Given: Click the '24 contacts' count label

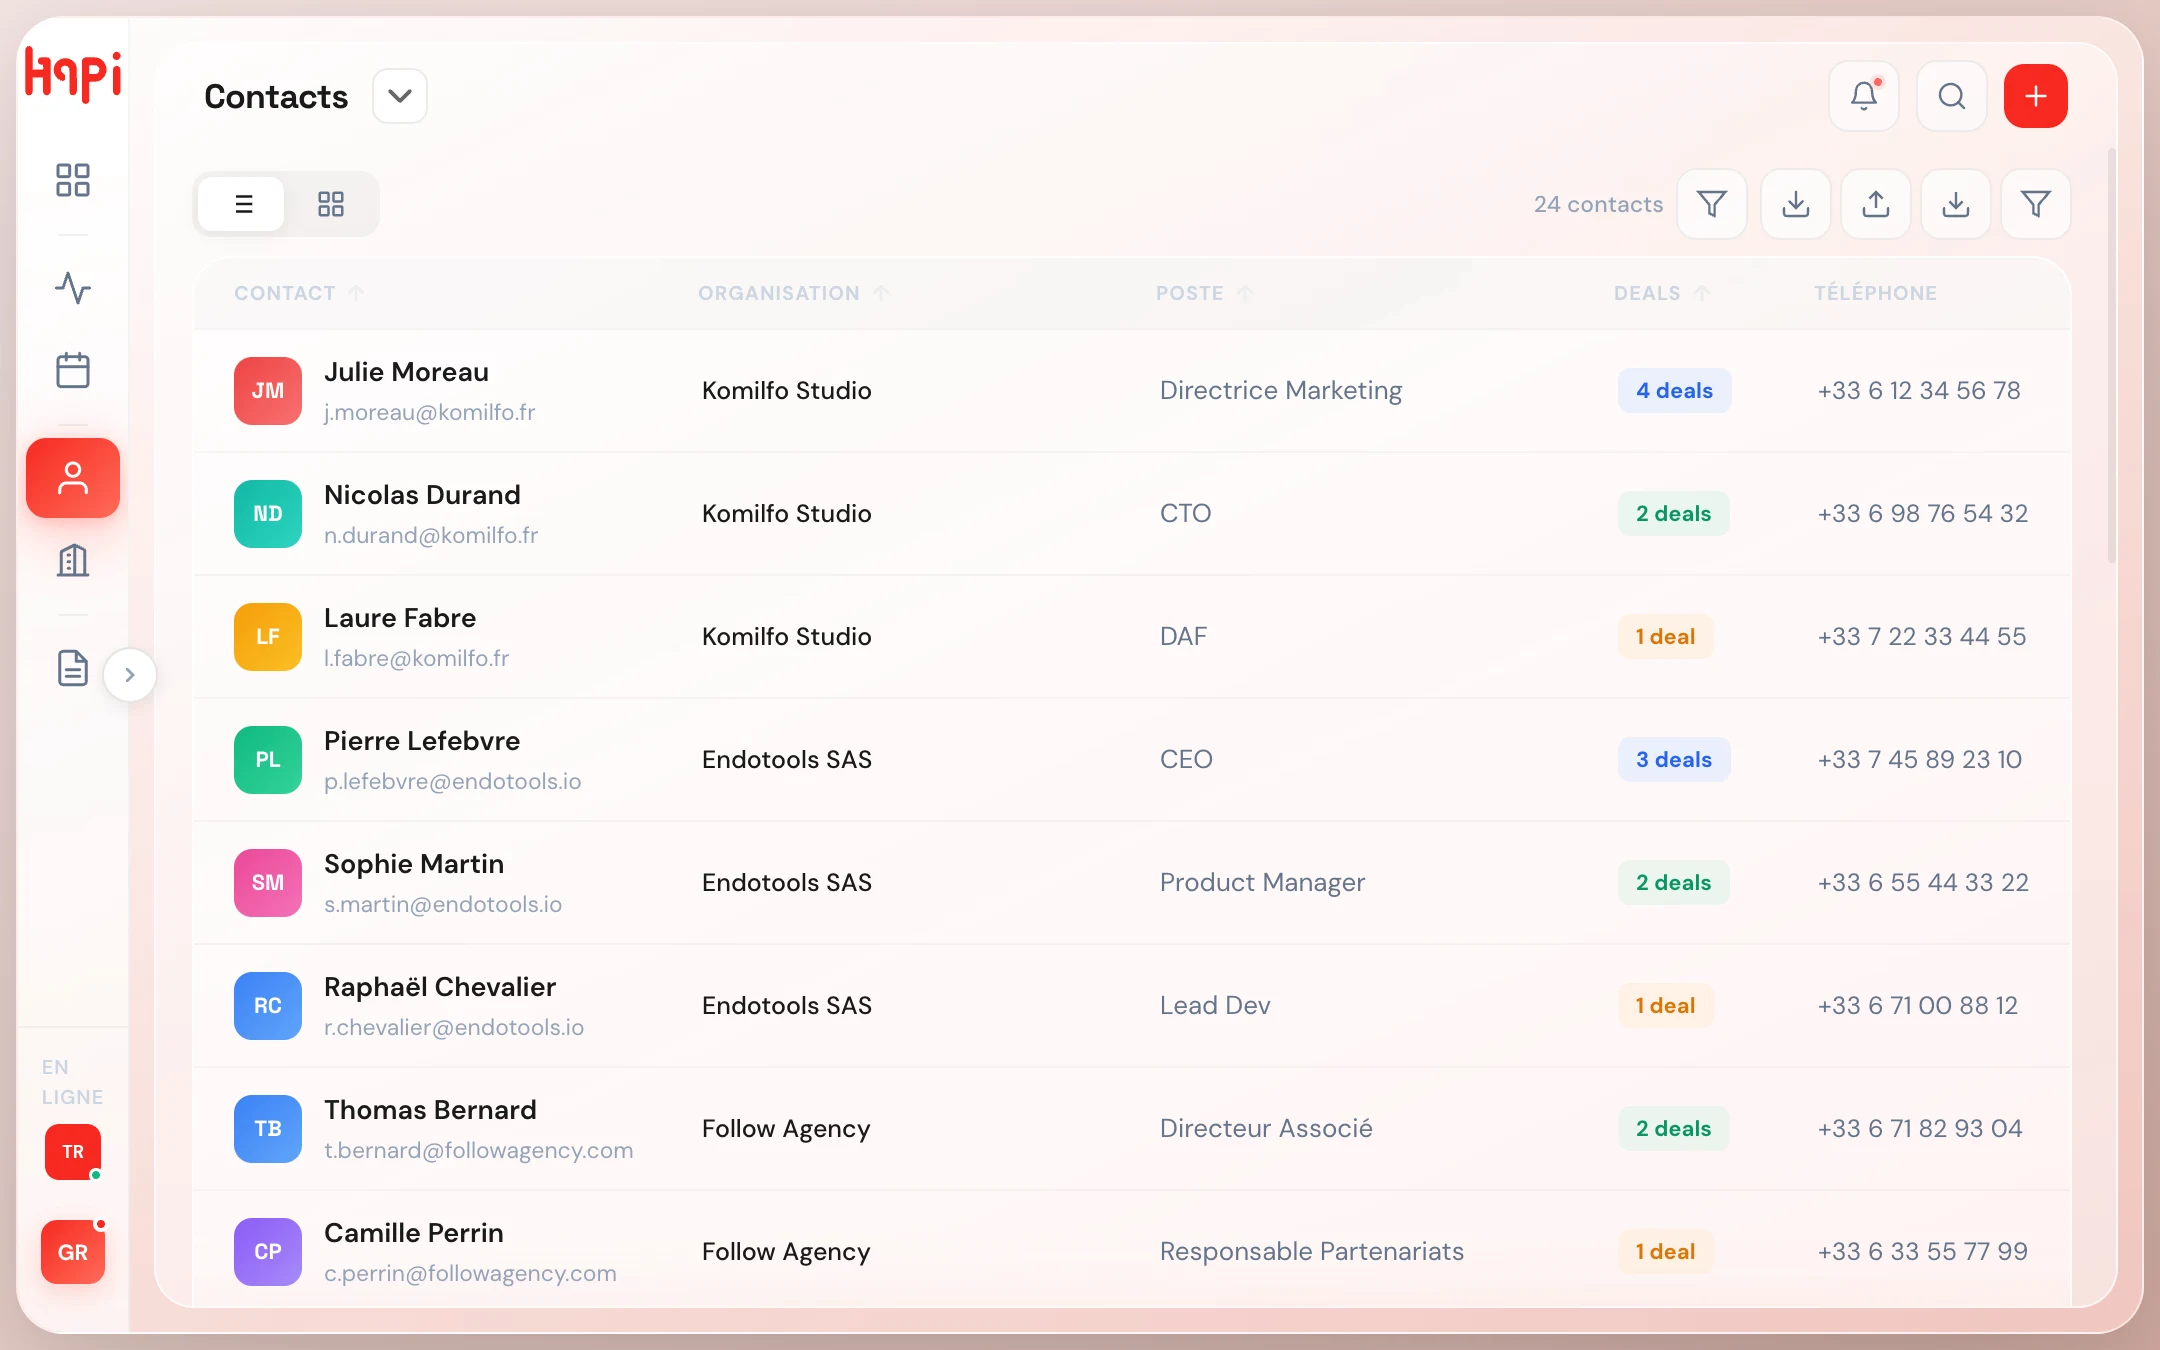Looking at the screenshot, I should click(1598, 204).
